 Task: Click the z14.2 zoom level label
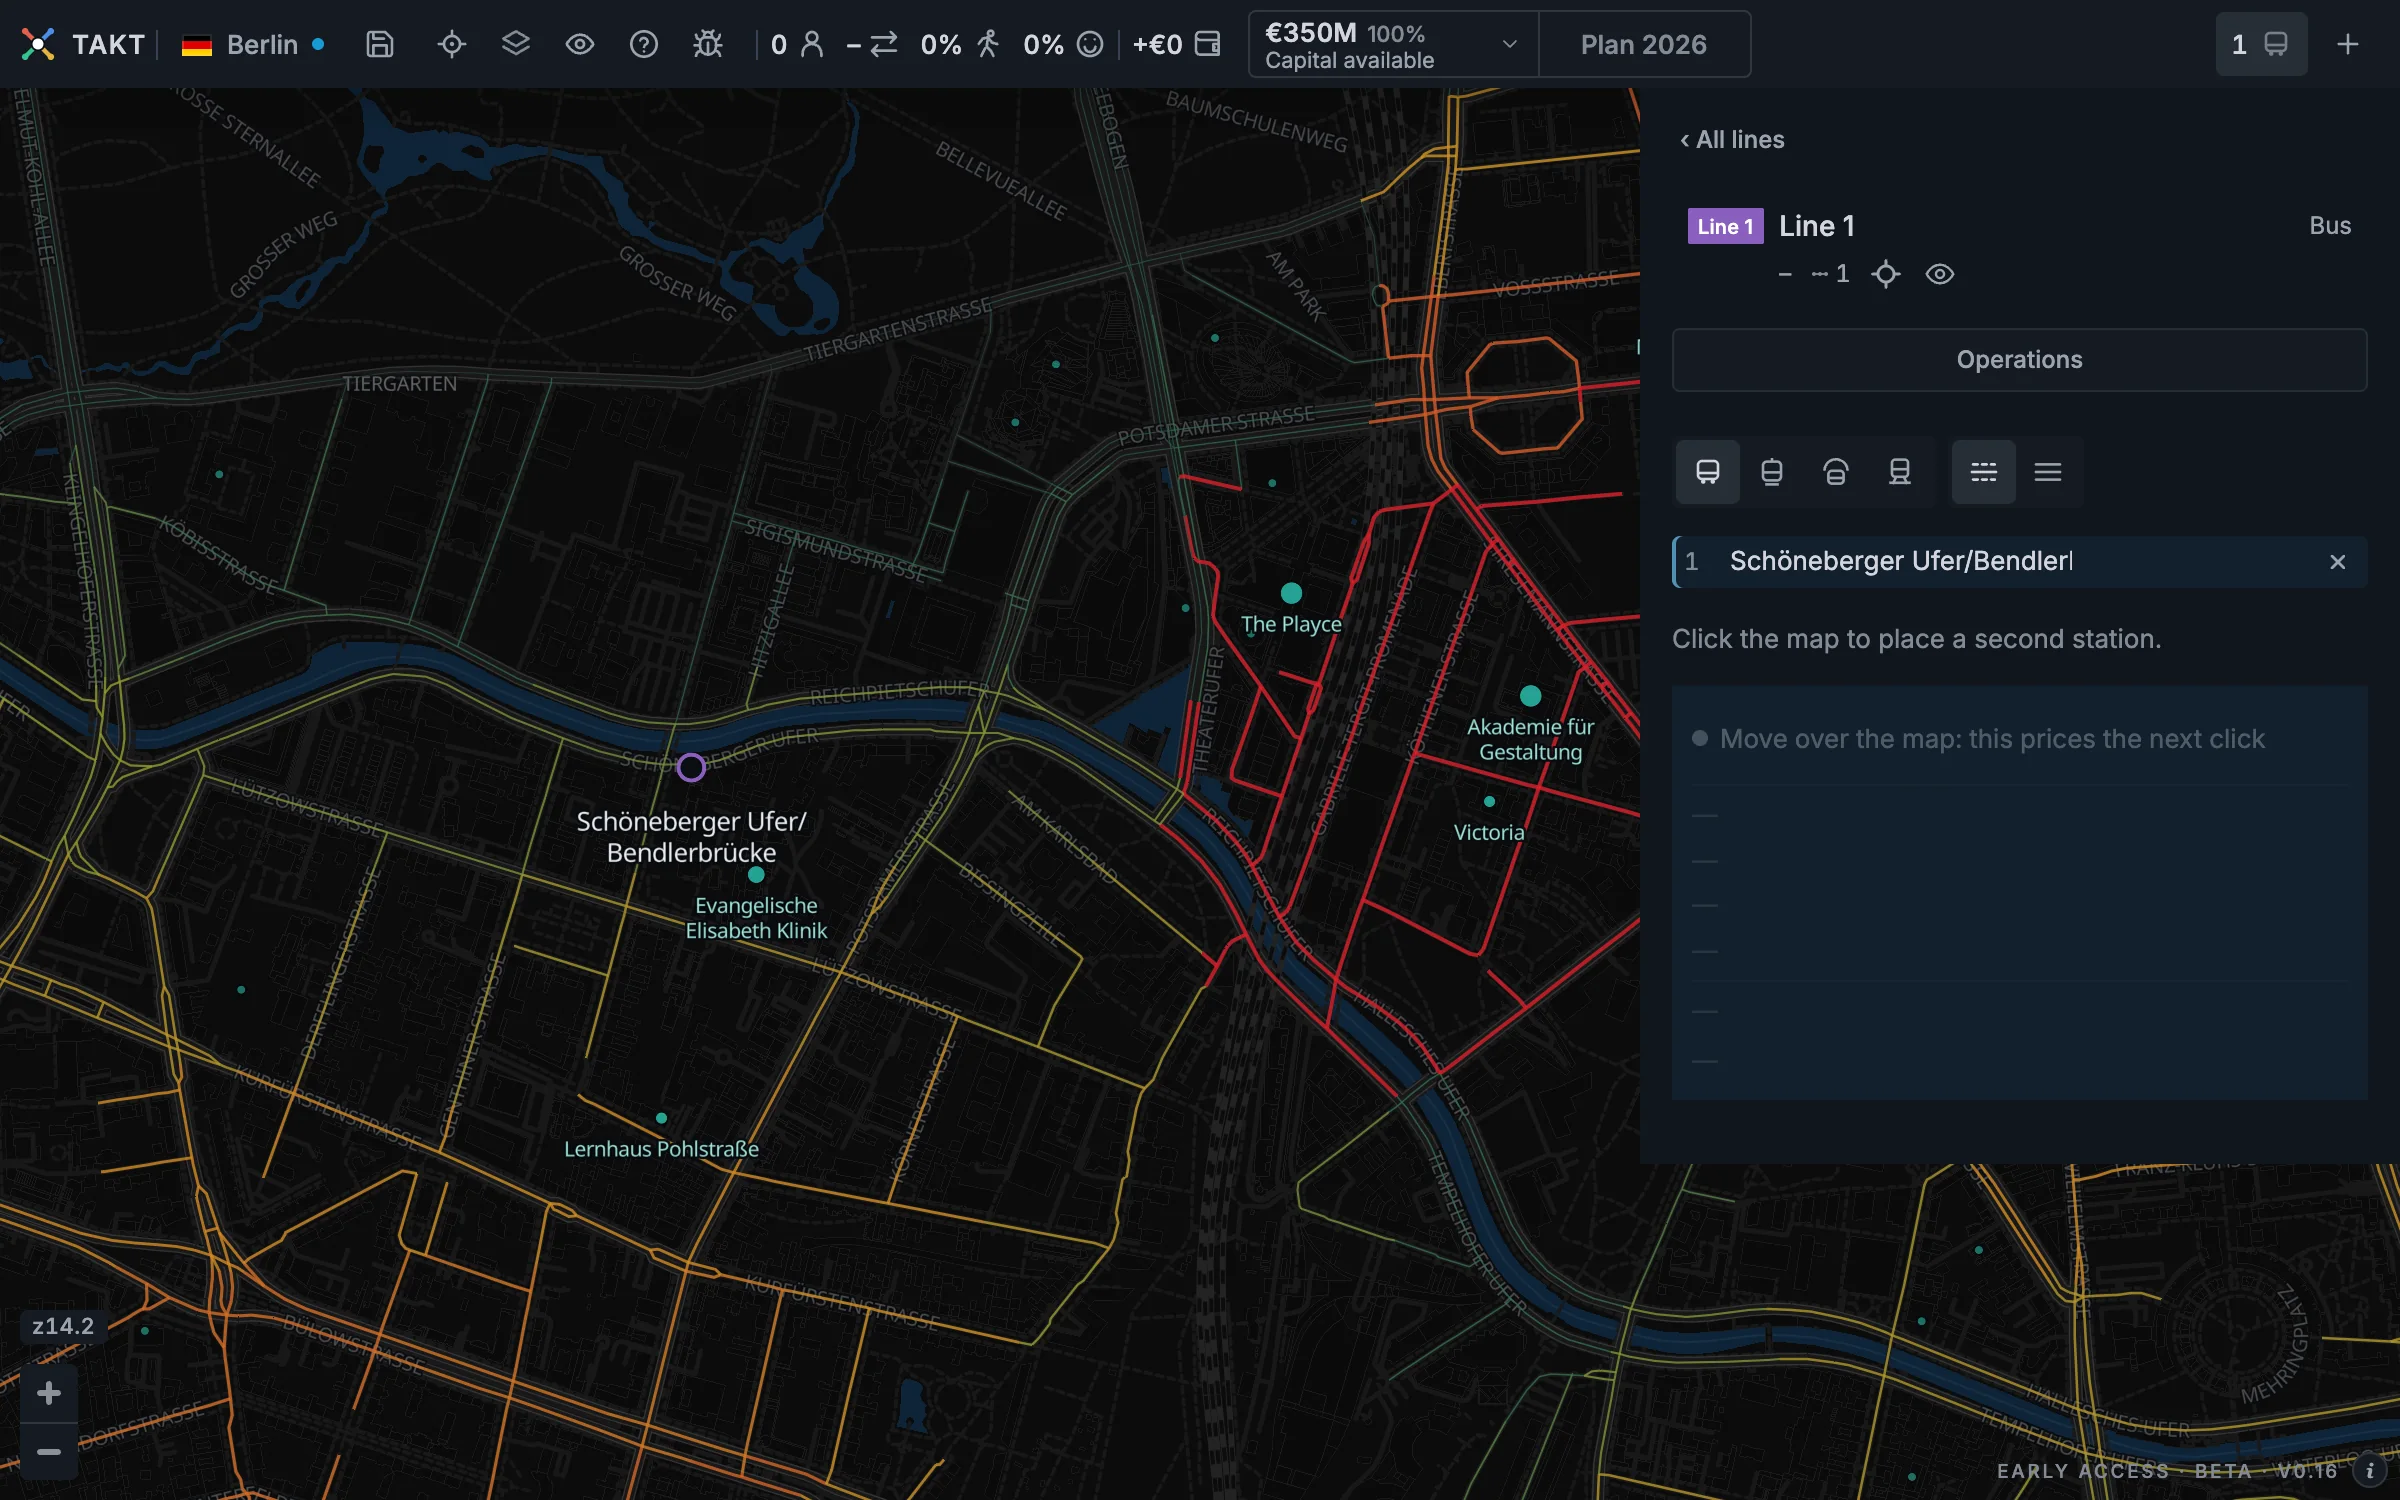63,1326
